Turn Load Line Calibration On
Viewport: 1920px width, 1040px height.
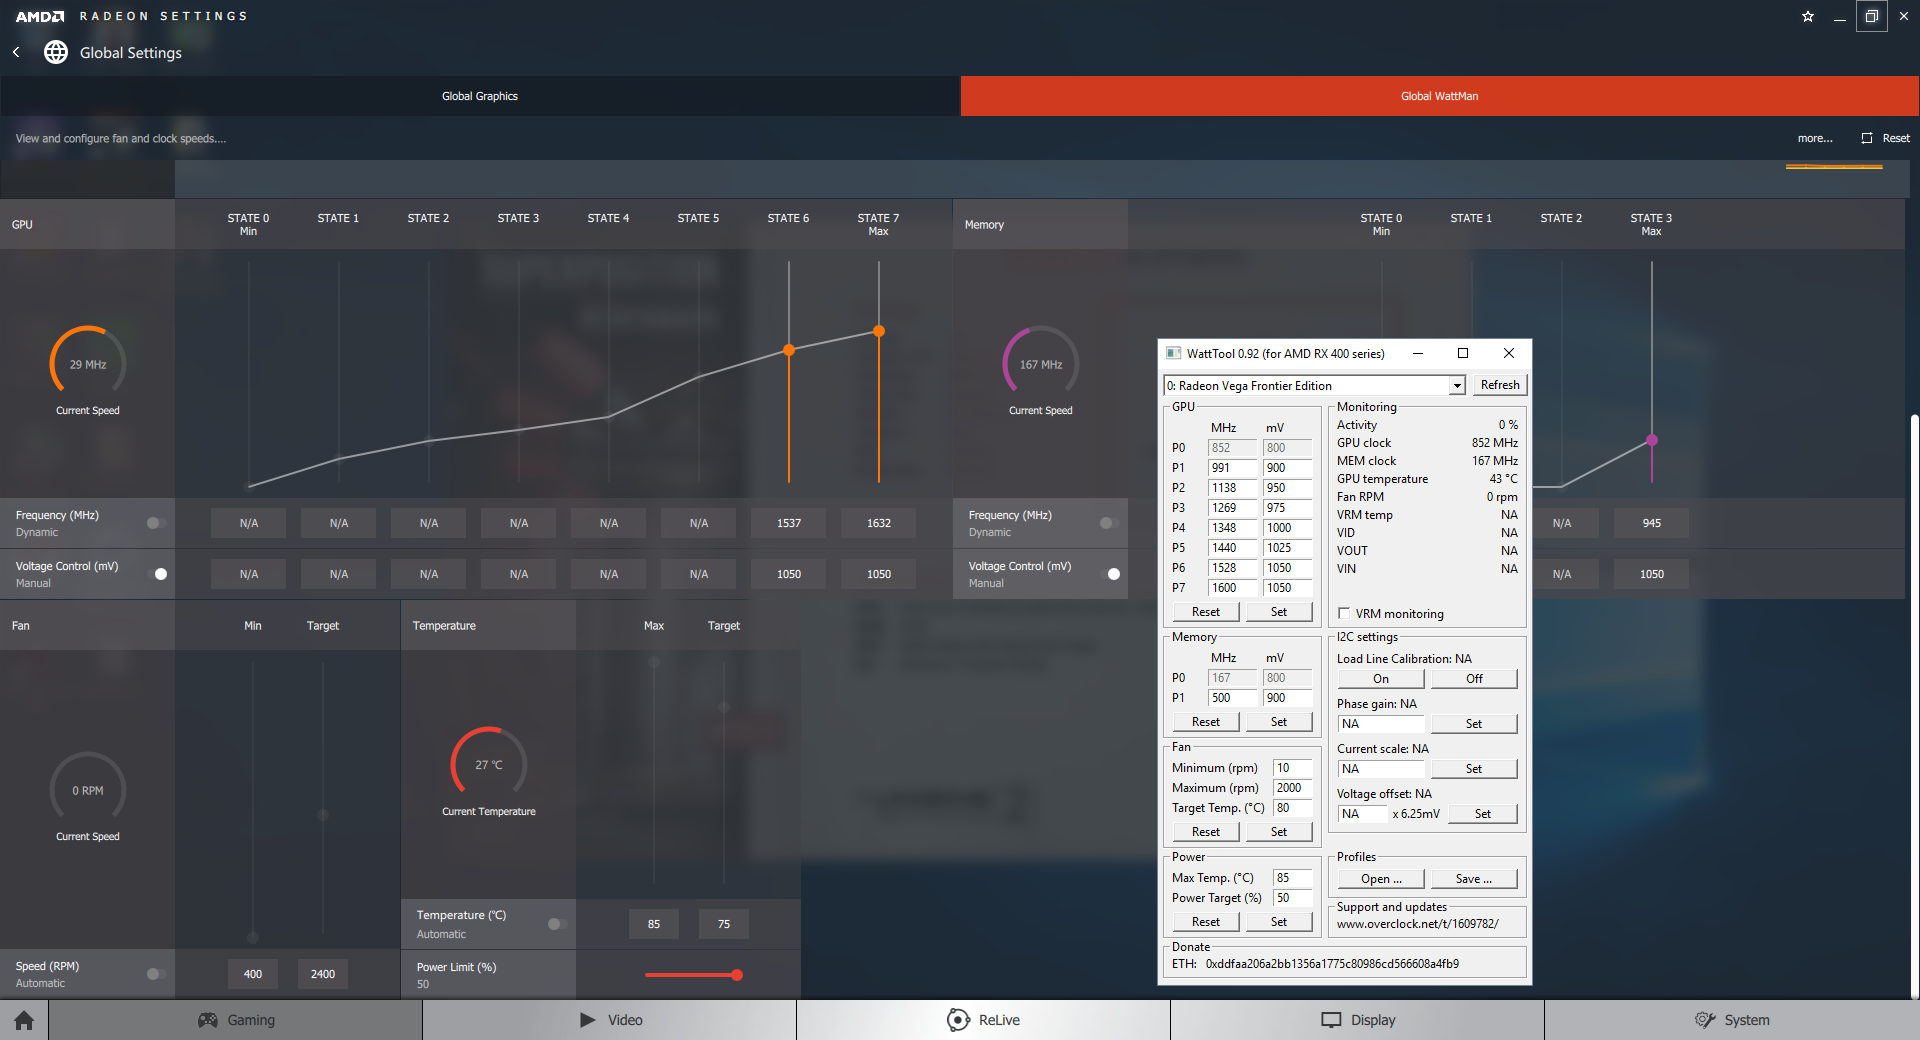(1381, 679)
